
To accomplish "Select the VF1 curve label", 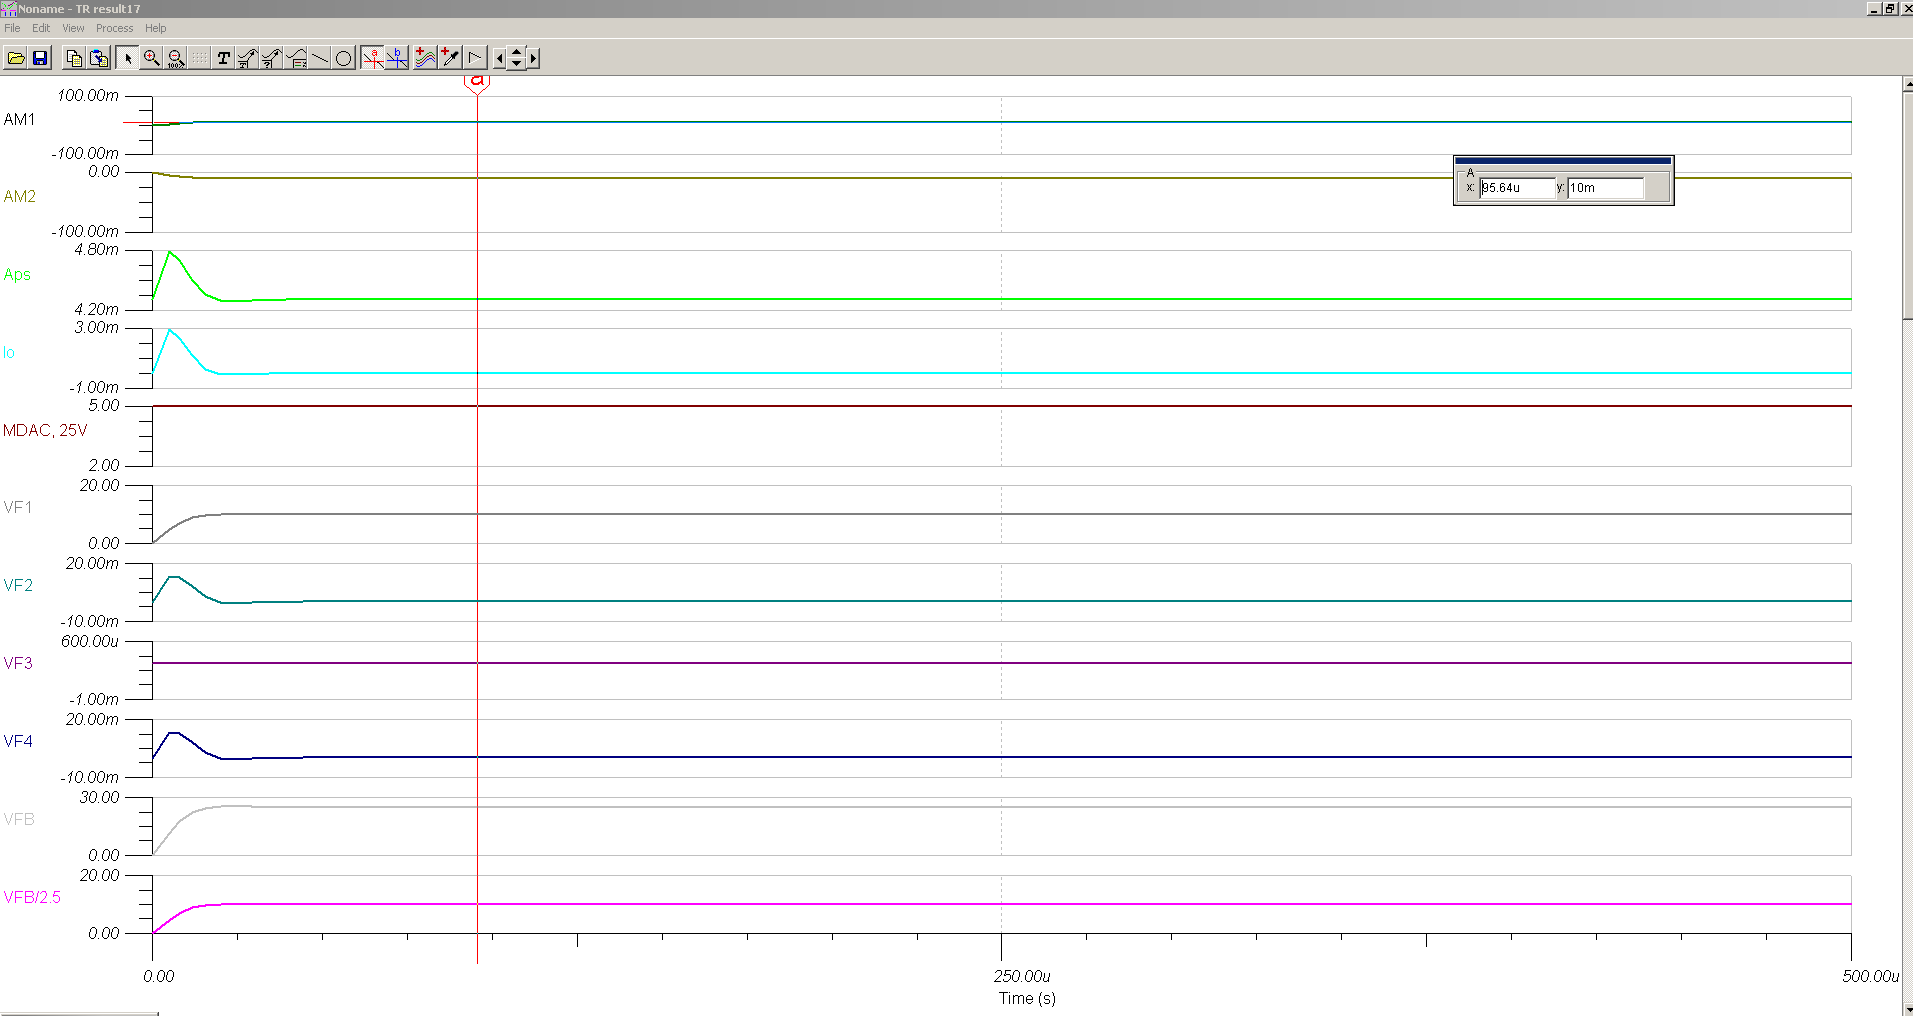I will (x=18, y=508).
